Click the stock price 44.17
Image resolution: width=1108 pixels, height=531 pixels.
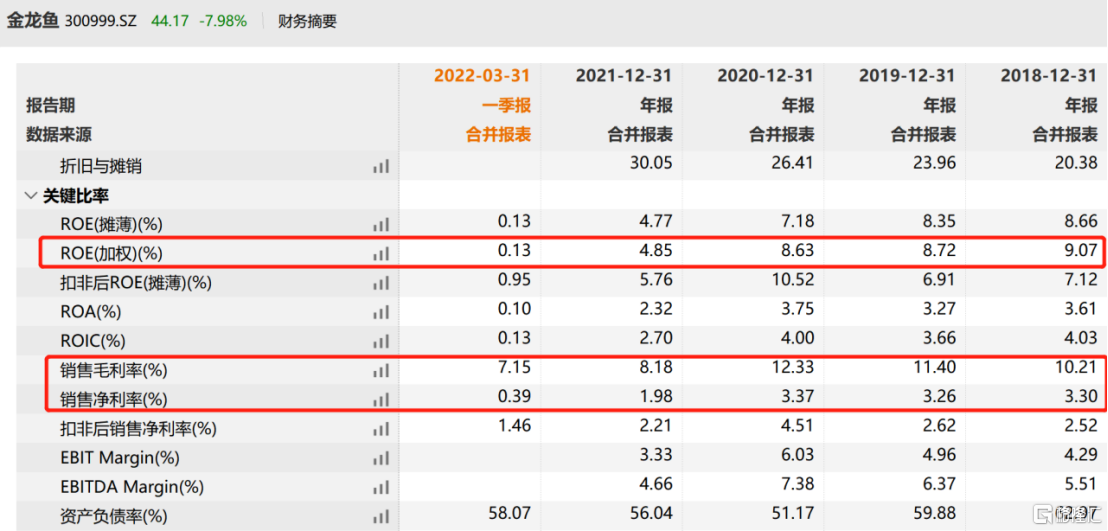[170, 21]
